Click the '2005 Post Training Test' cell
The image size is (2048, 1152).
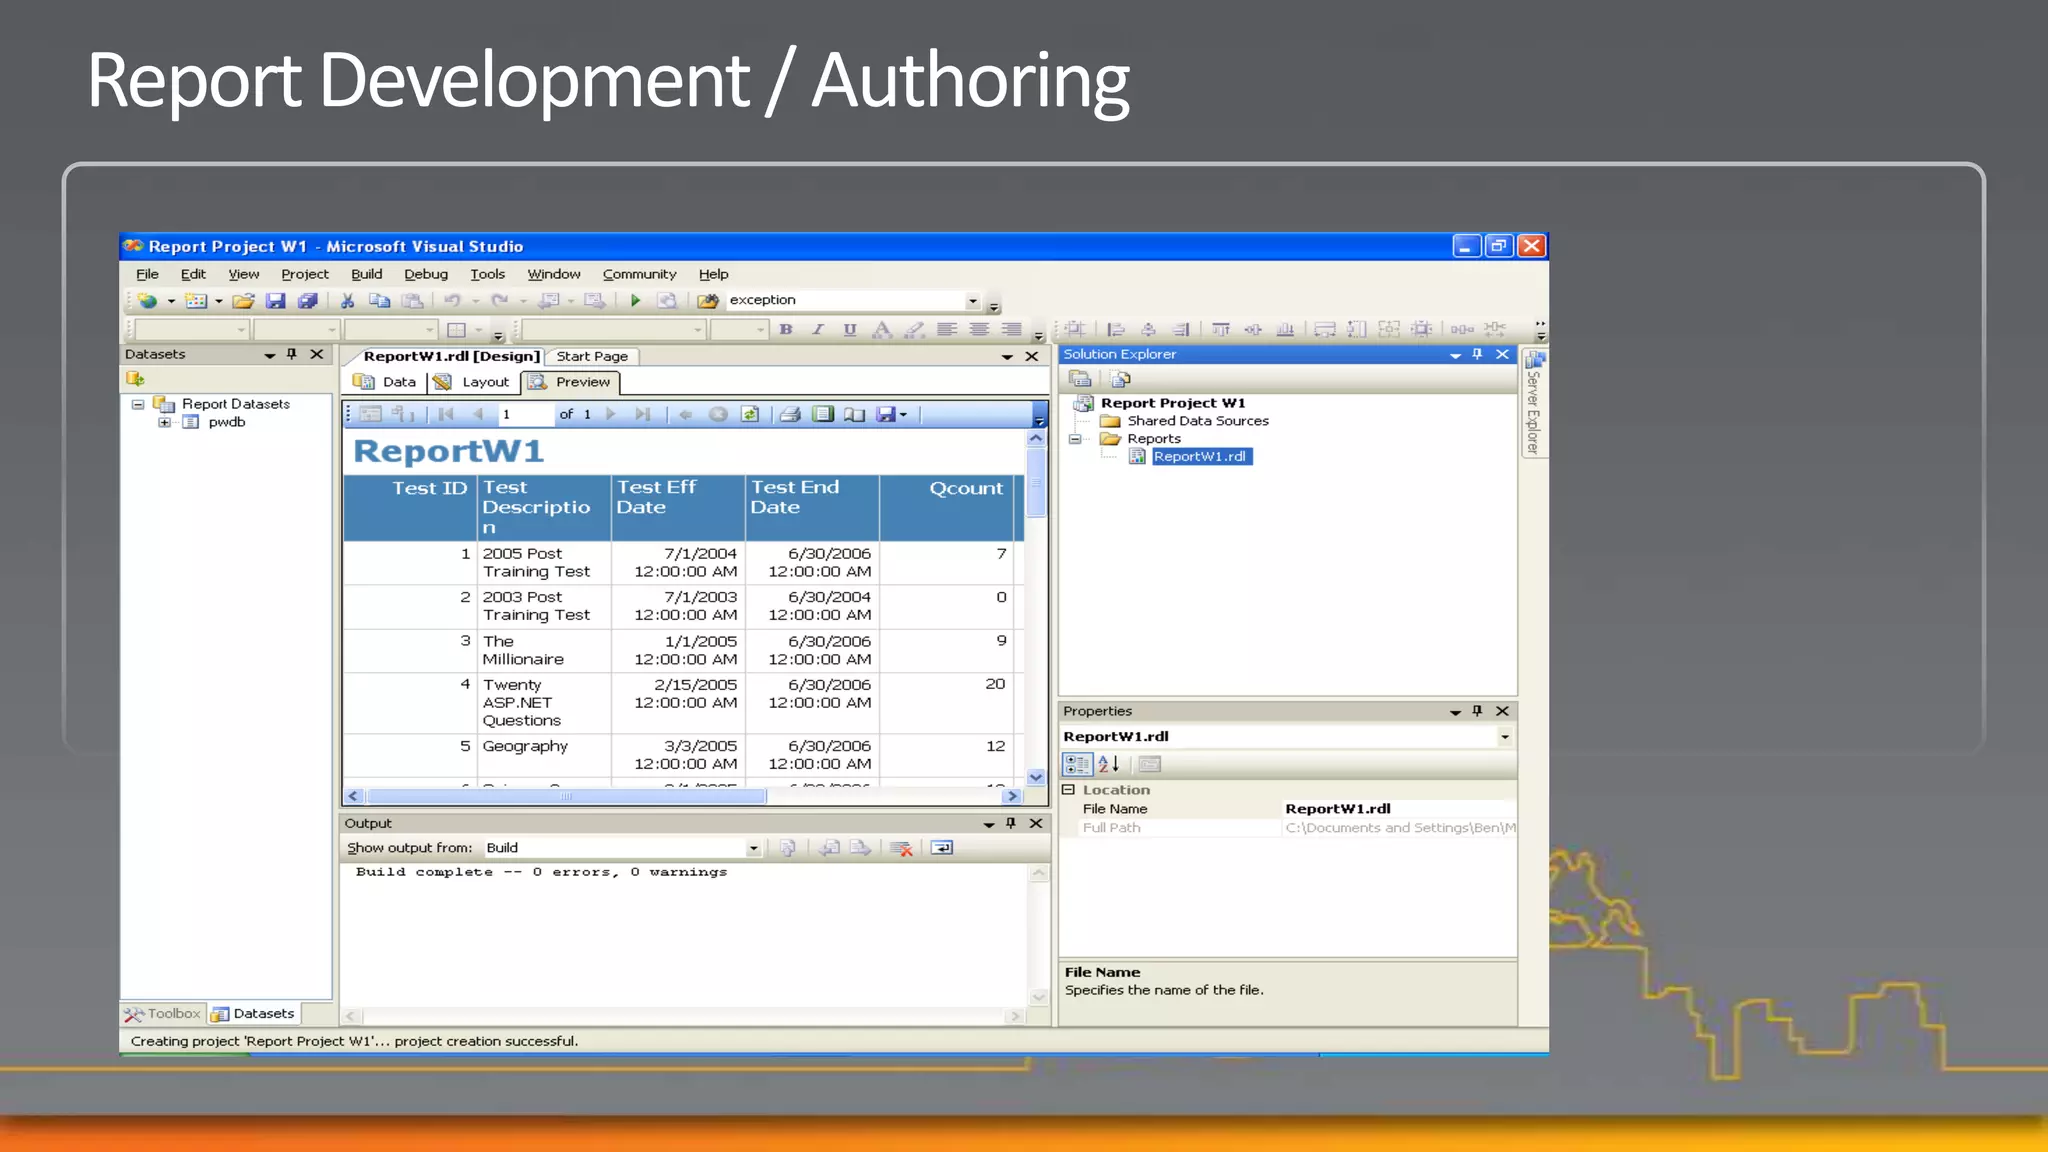pos(543,563)
